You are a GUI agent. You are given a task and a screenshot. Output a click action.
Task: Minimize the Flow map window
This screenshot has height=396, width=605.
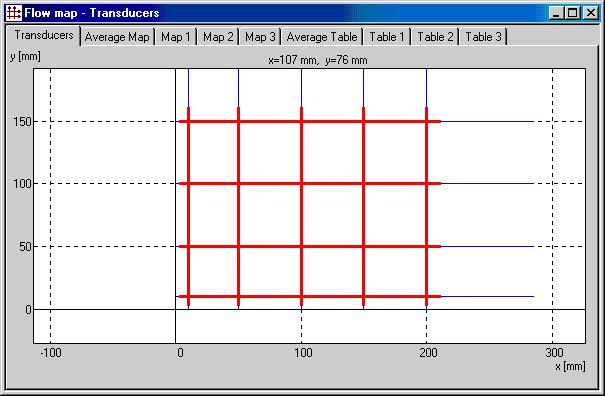[x=556, y=13]
